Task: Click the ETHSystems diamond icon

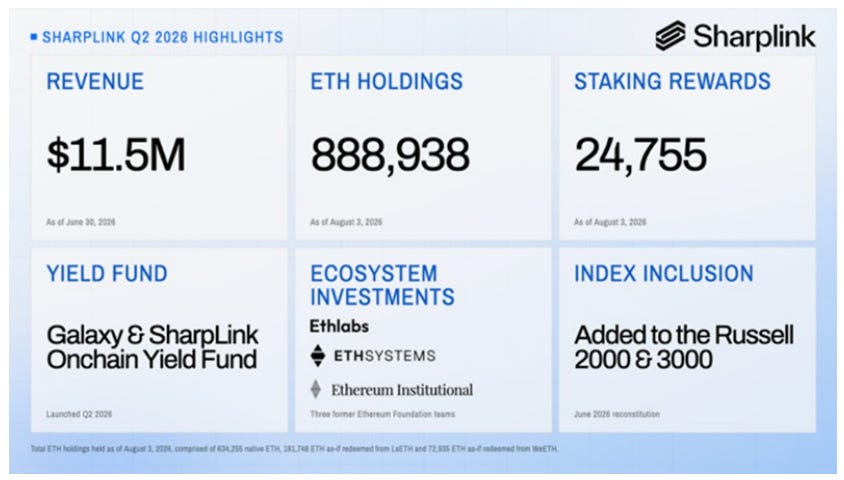Action: click(318, 356)
